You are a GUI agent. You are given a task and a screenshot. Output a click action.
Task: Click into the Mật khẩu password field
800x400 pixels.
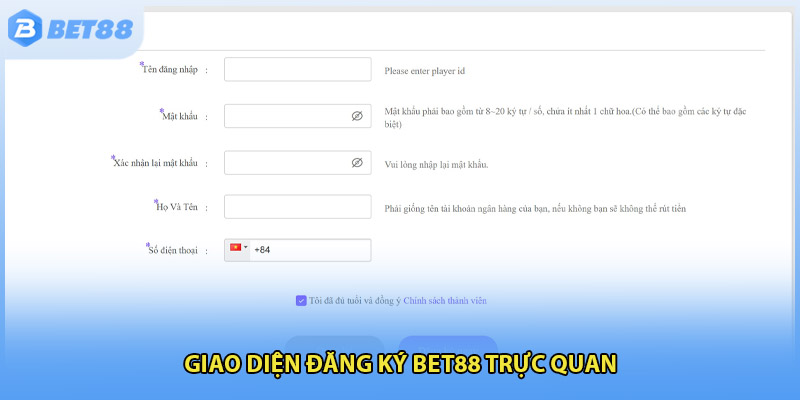click(297, 116)
